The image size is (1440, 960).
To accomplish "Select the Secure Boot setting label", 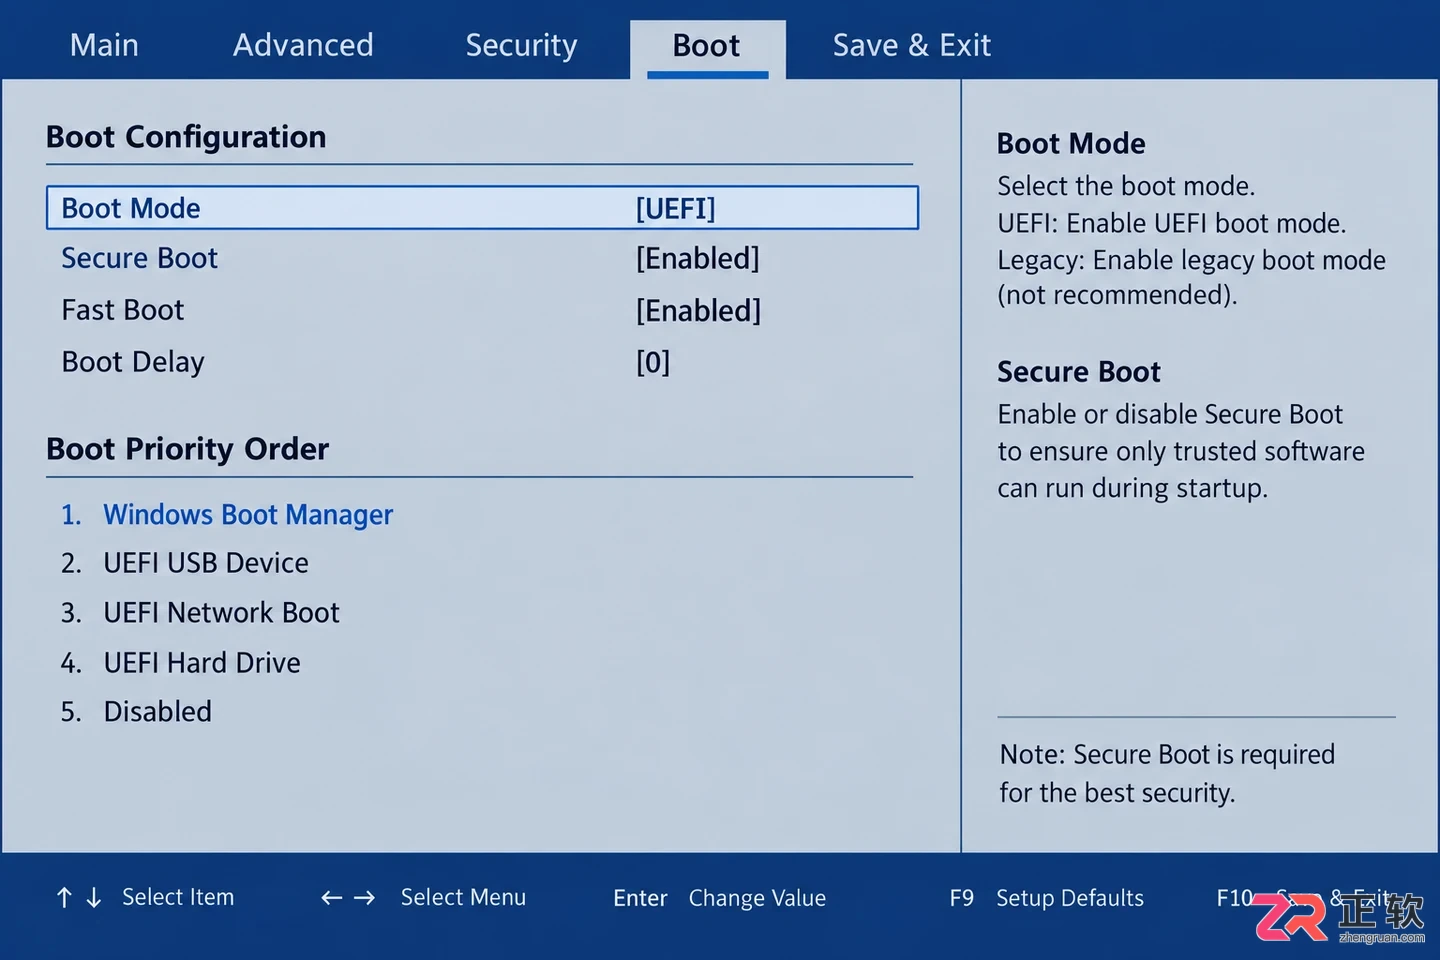I will (x=139, y=258).
